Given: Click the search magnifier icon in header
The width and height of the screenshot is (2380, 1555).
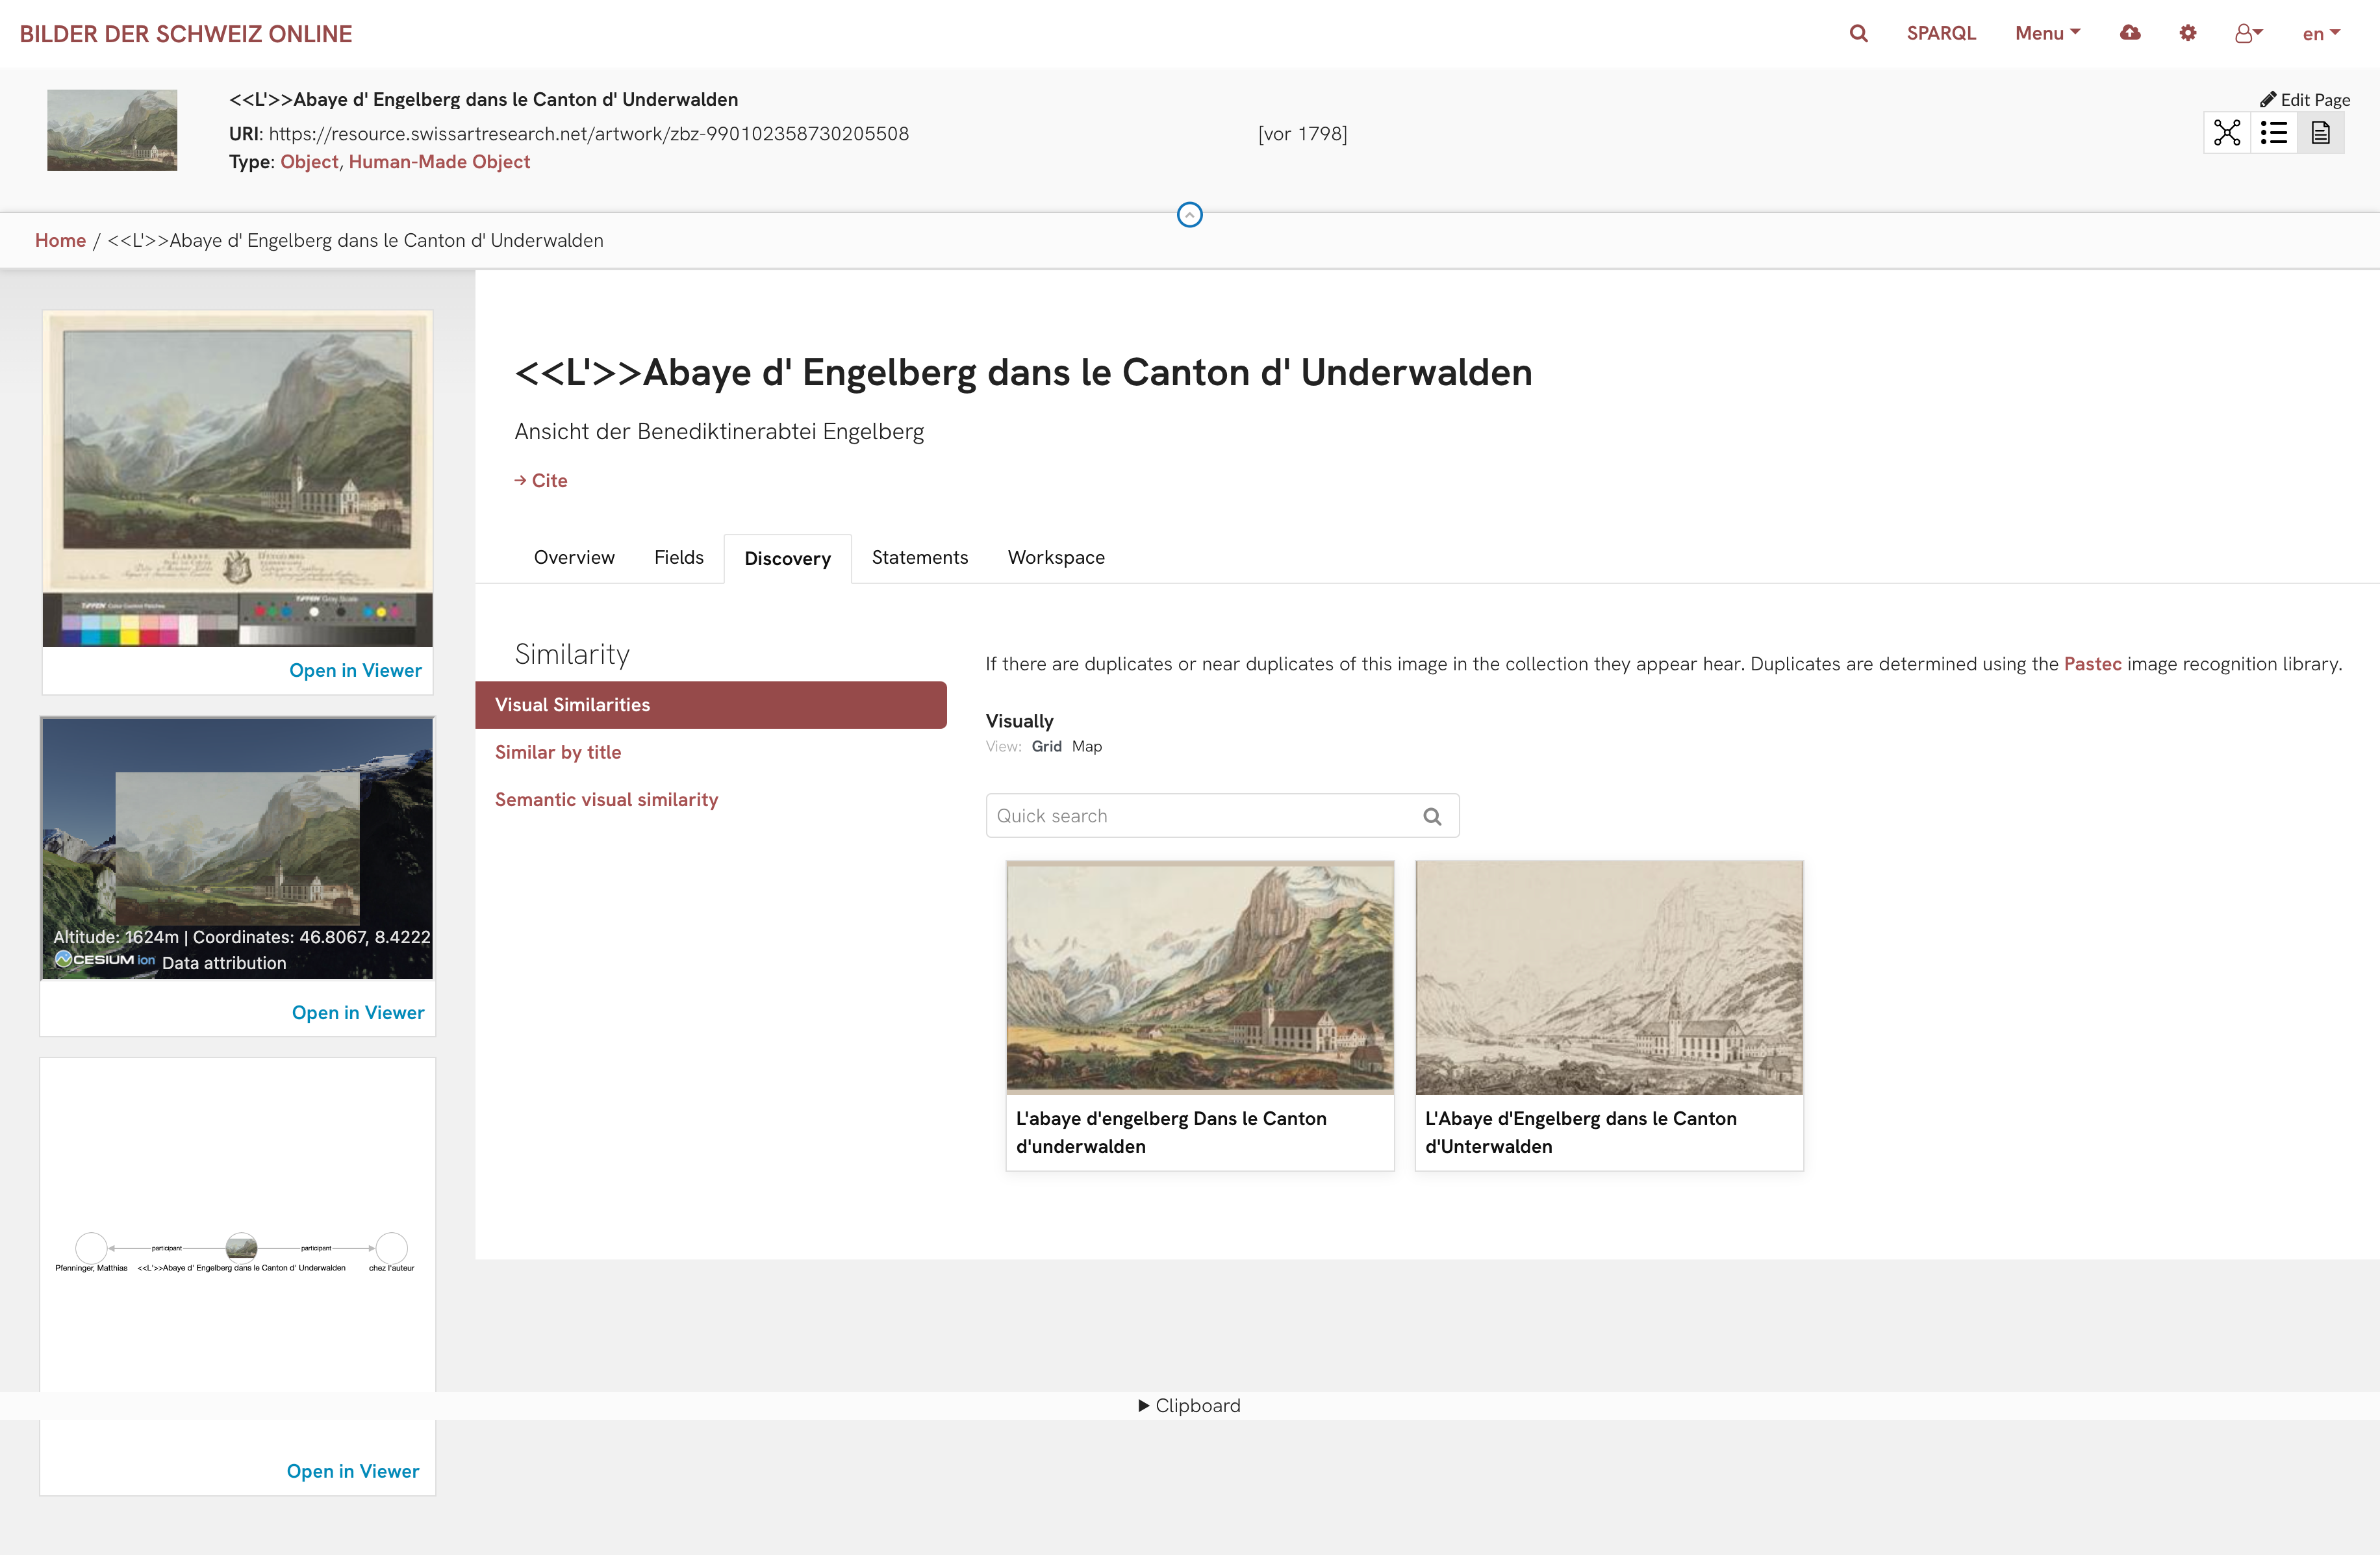Looking at the screenshot, I should [1858, 33].
